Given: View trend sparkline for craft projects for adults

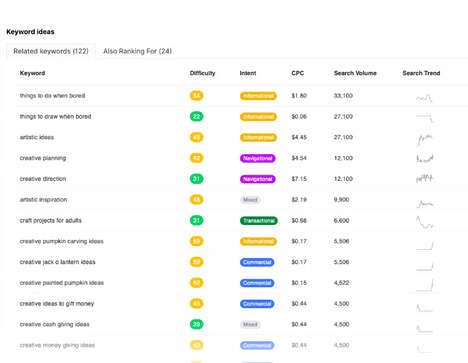Looking at the screenshot, I should click(424, 222).
